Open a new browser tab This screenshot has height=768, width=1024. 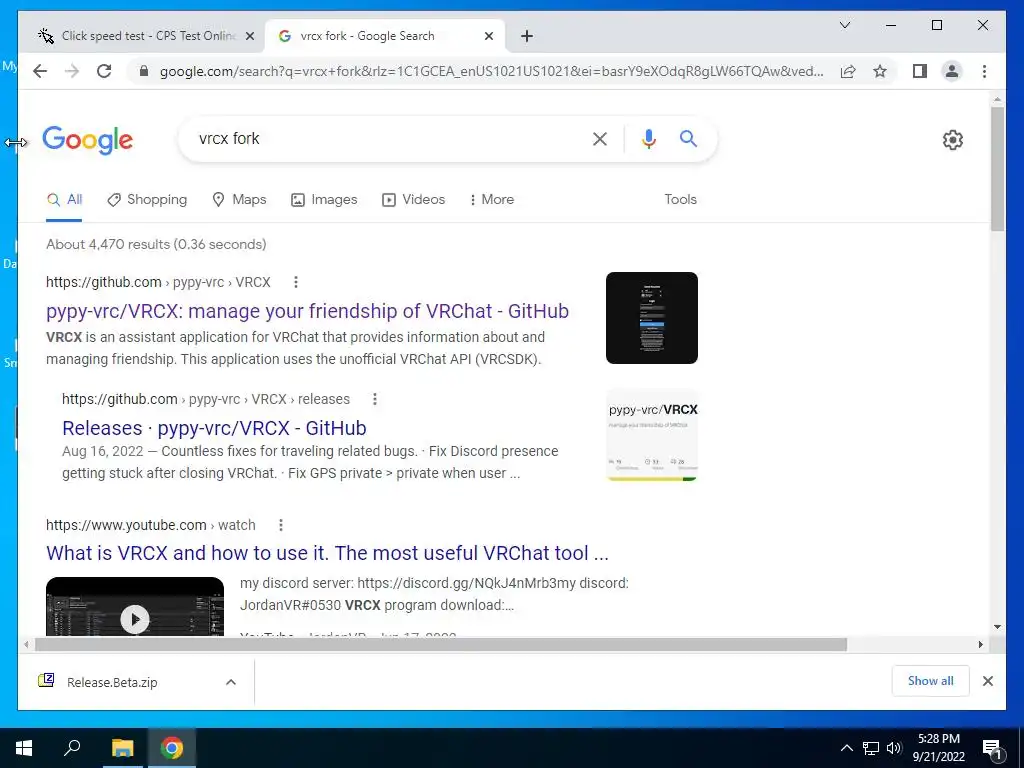pos(527,36)
